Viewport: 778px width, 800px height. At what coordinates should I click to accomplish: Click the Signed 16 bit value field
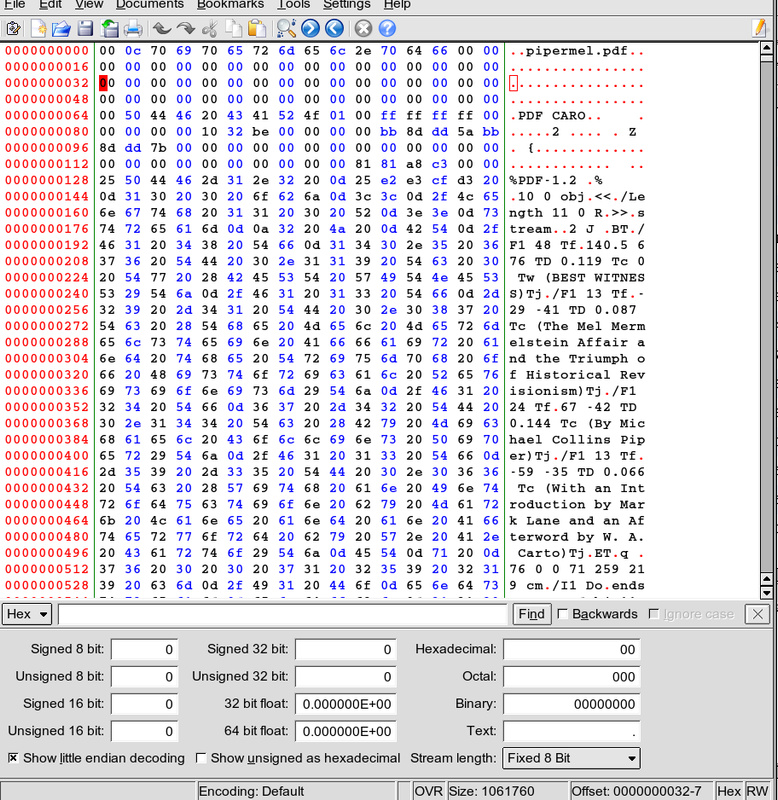[x=144, y=704]
